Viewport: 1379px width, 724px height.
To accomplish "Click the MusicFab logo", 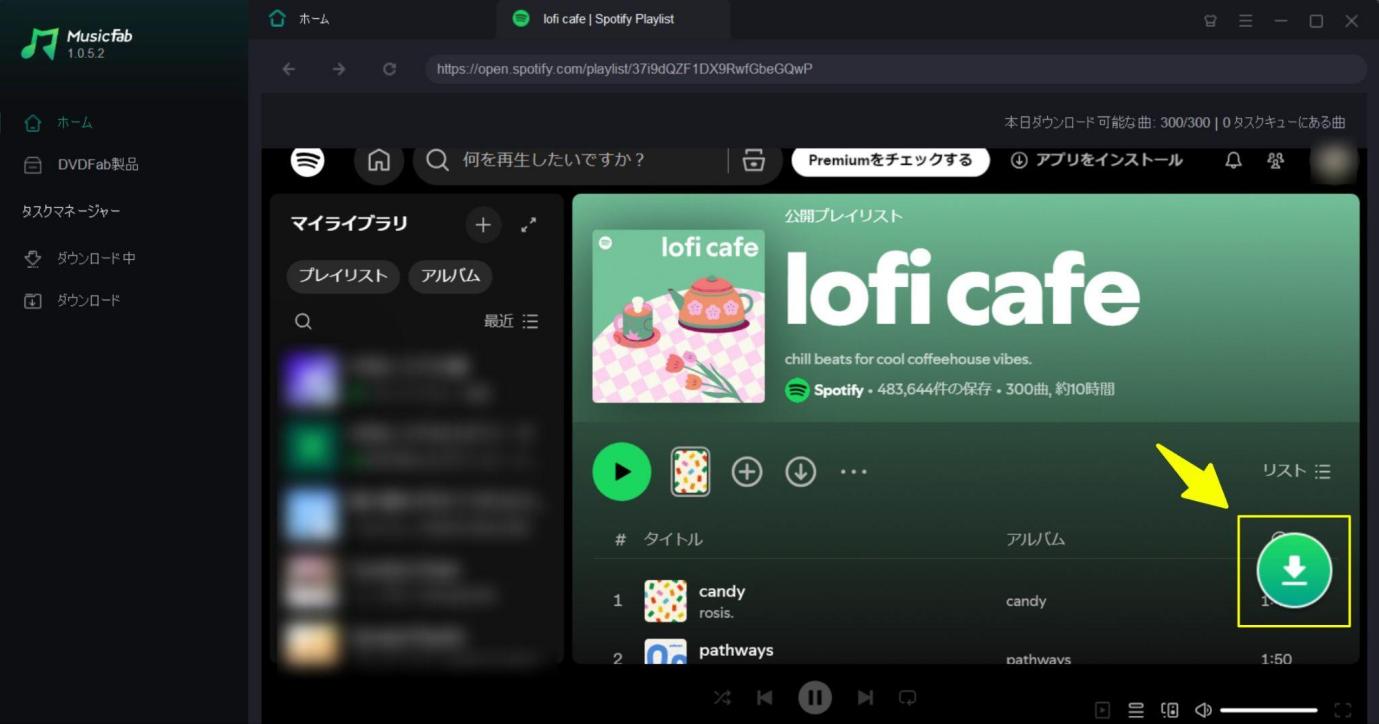I will pos(76,43).
